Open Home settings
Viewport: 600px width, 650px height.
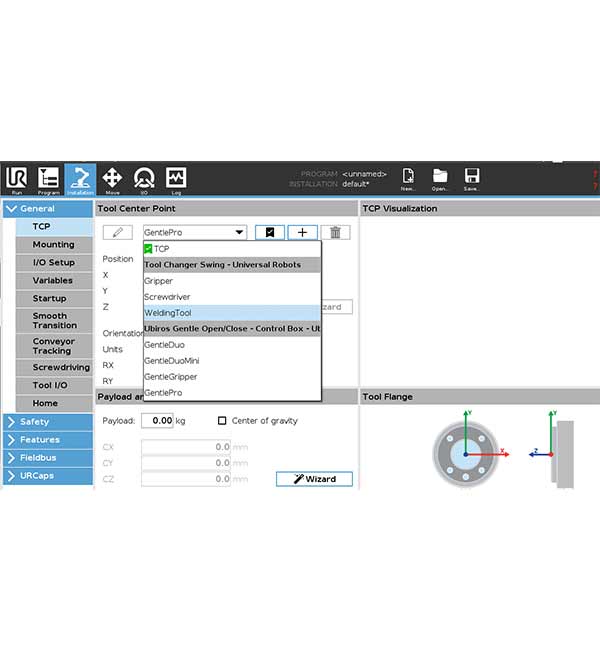(54, 403)
